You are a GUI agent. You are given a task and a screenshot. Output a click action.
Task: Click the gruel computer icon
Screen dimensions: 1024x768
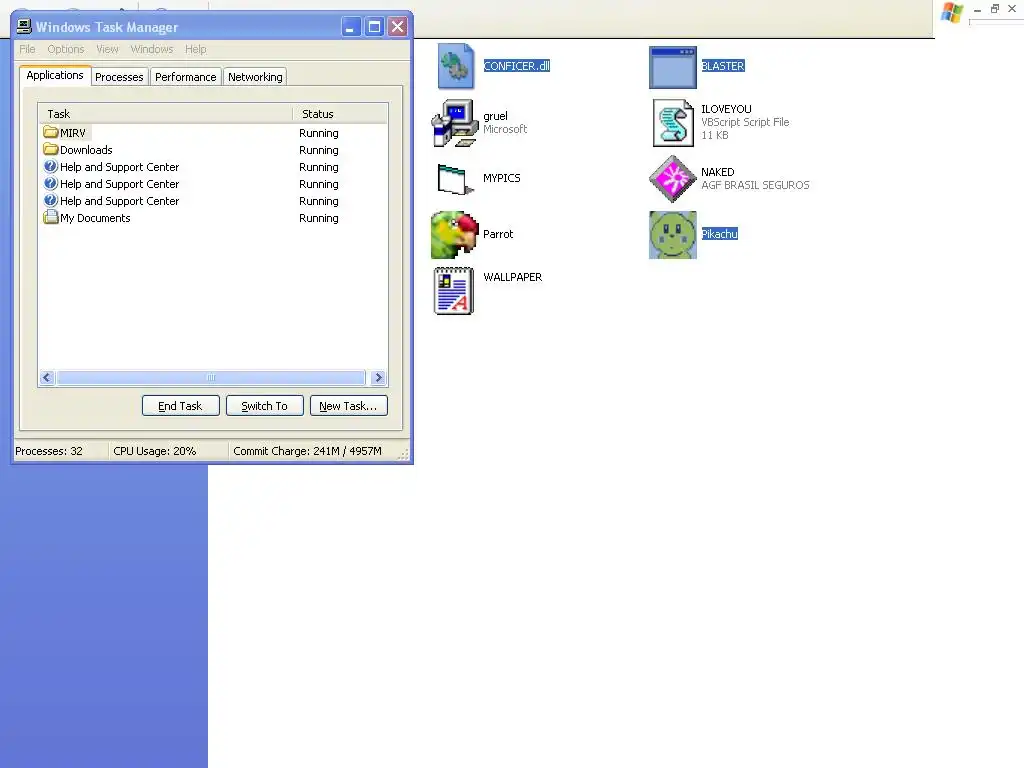tap(455, 123)
